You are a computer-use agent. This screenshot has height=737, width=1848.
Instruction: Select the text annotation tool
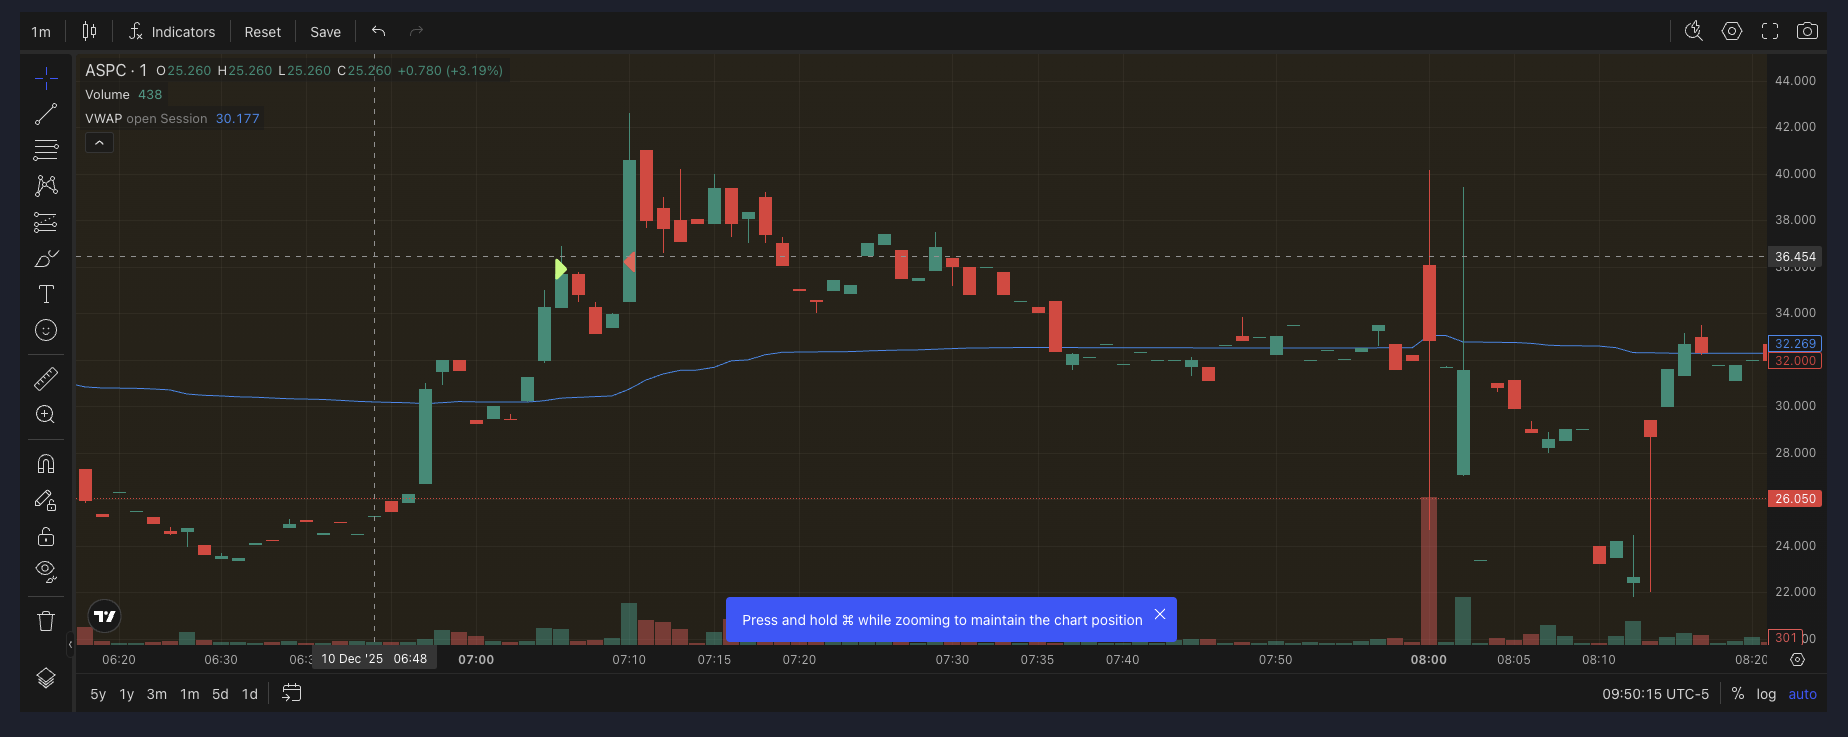coord(46,294)
